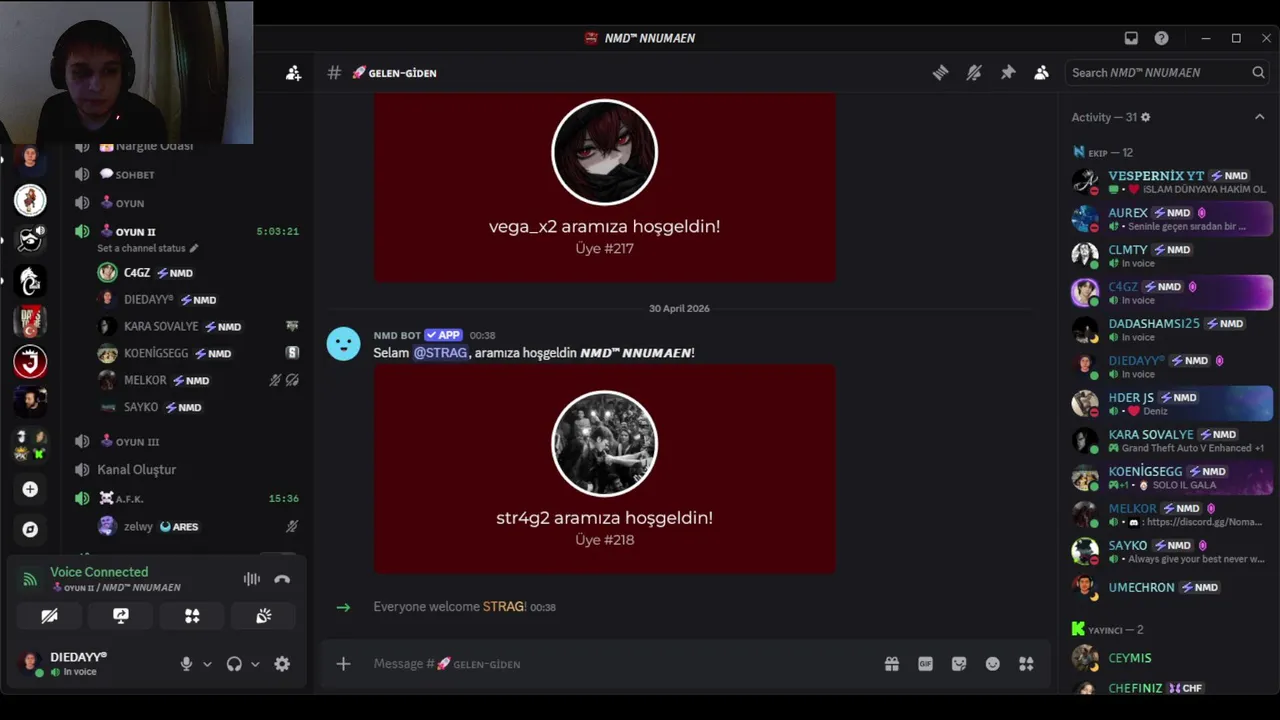1280x720 pixels.
Task: Join the SOHBET voice channel
Action: pyautogui.click(x=186, y=174)
